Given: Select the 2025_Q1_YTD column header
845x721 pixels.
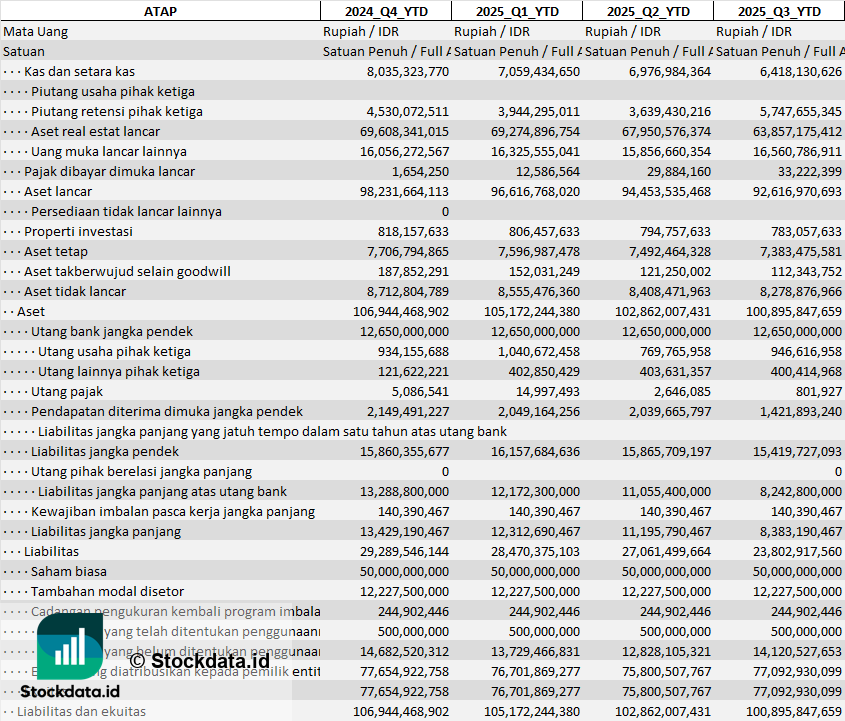Looking at the screenshot, I should pos(516,11).
